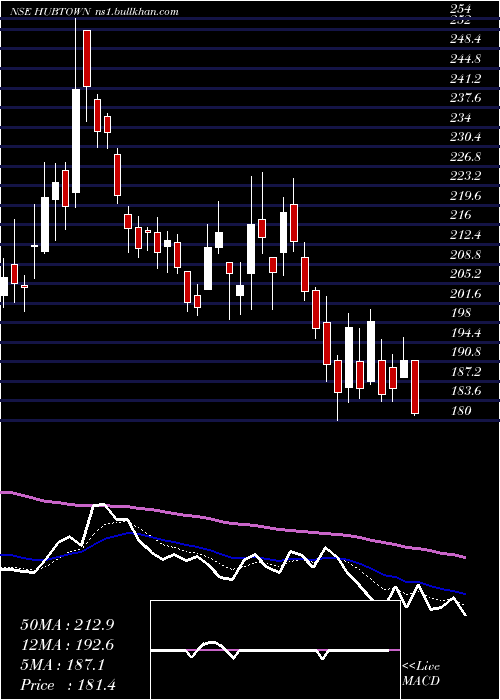Select the 248.4 price axis label
Image resolution: width=500 pixels, height=700 pixels.
465,39
